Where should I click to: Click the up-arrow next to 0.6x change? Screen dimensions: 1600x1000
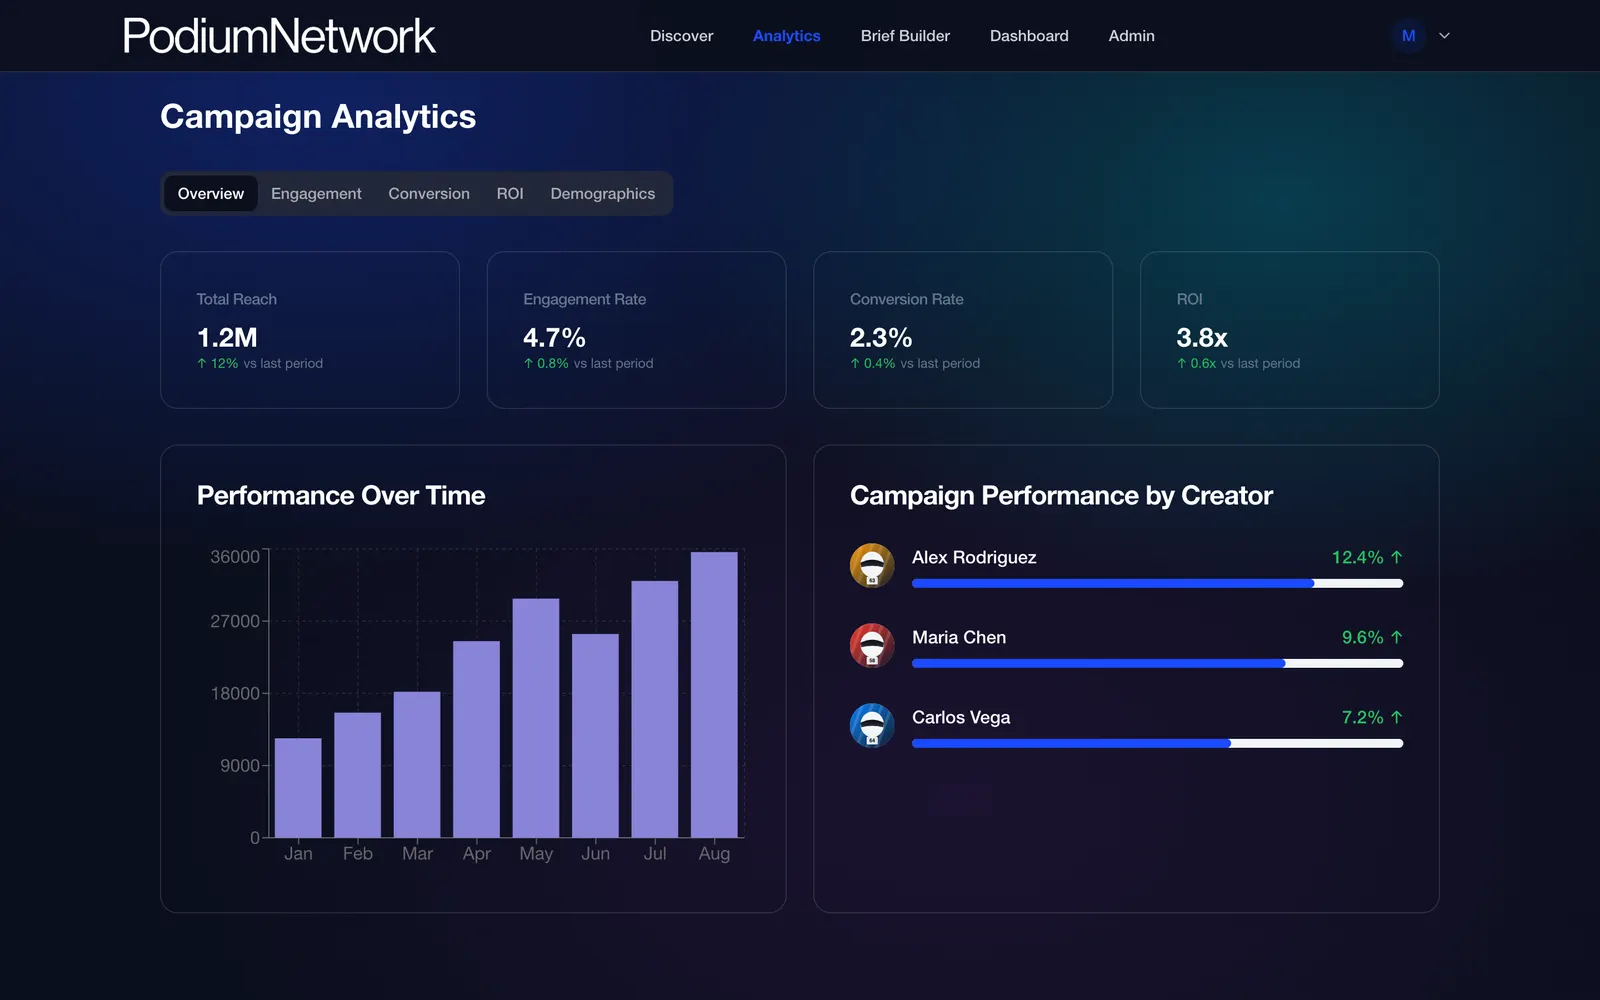point(1182,363)
